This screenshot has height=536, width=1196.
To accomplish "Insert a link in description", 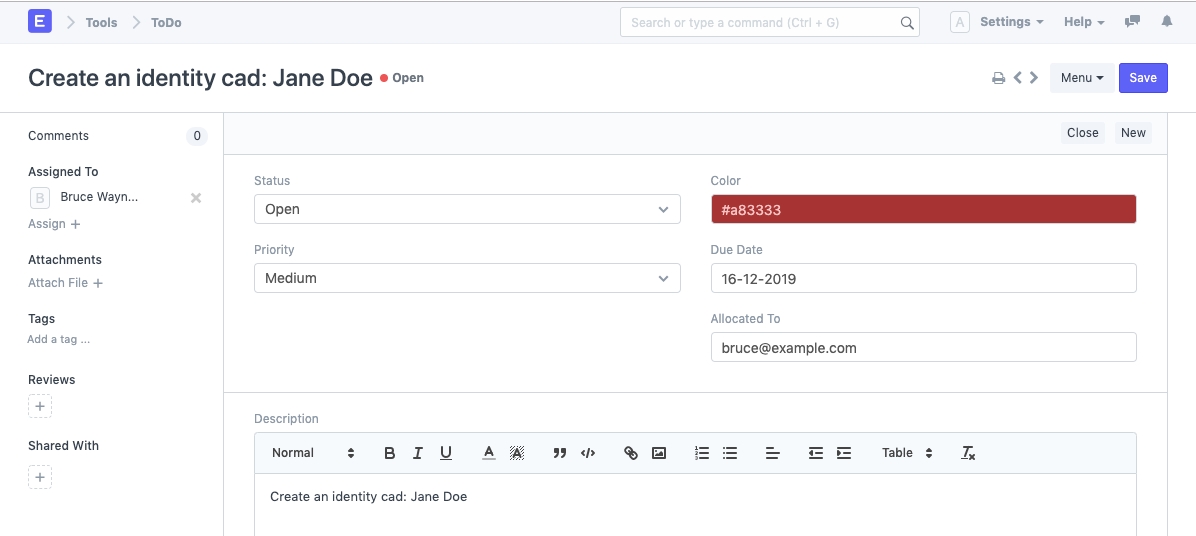I will (x=631, y=453).
